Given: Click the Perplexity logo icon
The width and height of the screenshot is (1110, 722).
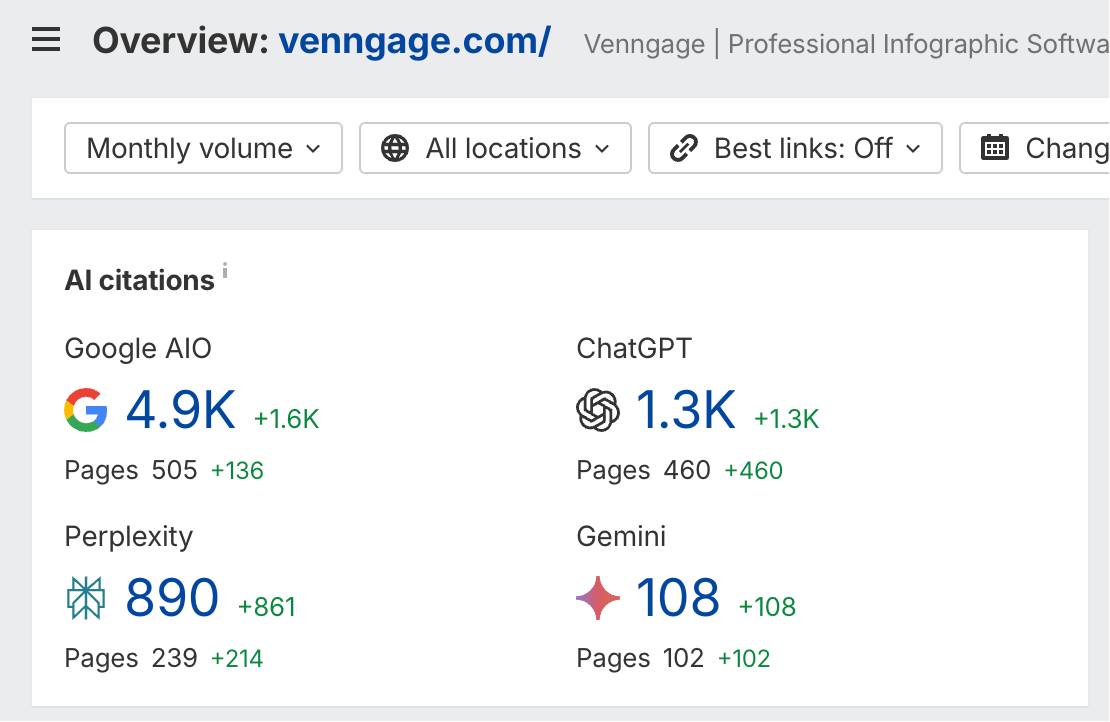Looking at the screenshot, I should [86, 598].
